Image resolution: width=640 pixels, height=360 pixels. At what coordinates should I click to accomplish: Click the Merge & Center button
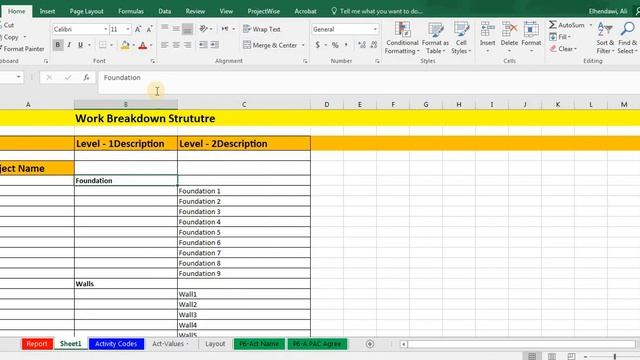(270, 45)
